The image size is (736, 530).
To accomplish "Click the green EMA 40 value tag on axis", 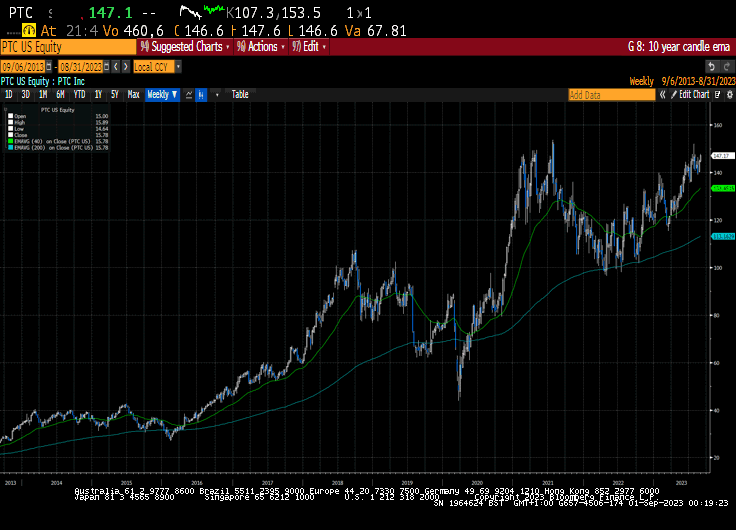I will point(723,188).
